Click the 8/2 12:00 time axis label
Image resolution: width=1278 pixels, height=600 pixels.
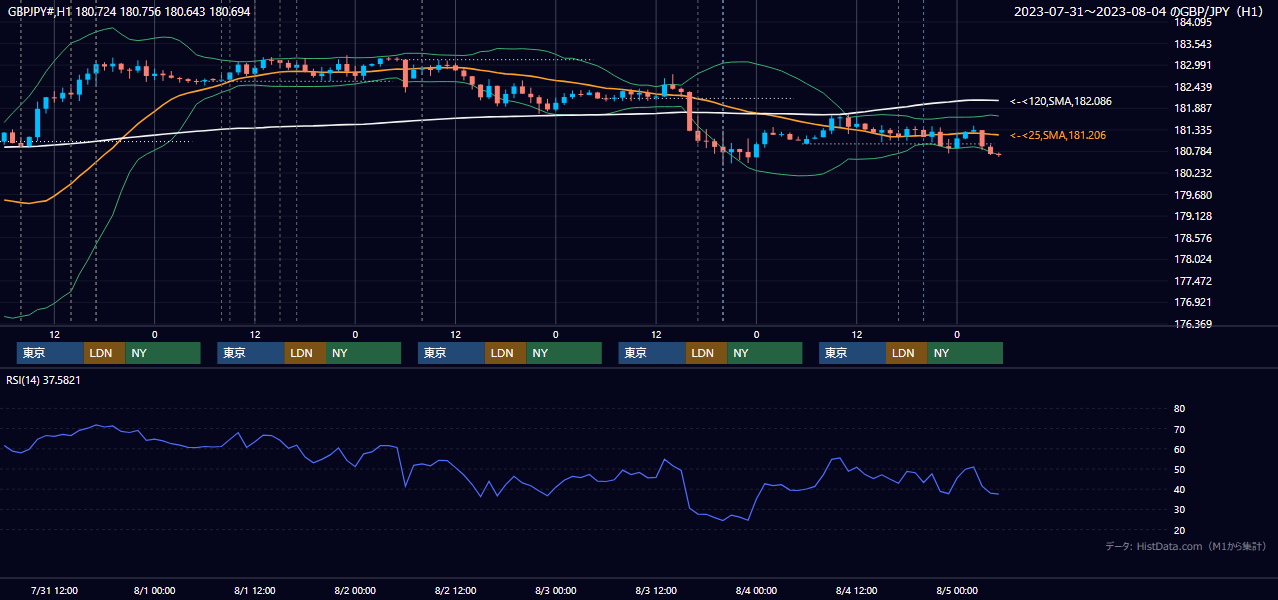pyautogui.click(x=455, y=590)
